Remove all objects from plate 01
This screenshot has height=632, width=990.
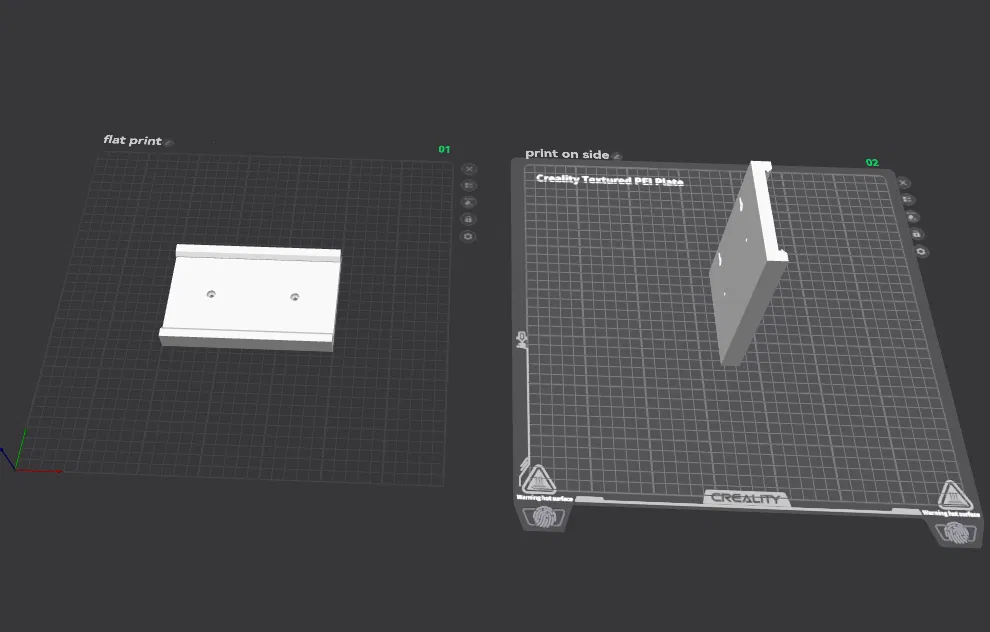tap(469, 169)
